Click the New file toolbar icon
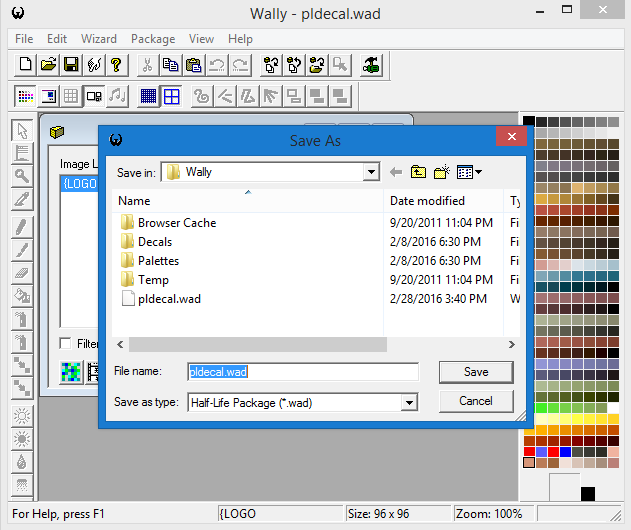 25,65
